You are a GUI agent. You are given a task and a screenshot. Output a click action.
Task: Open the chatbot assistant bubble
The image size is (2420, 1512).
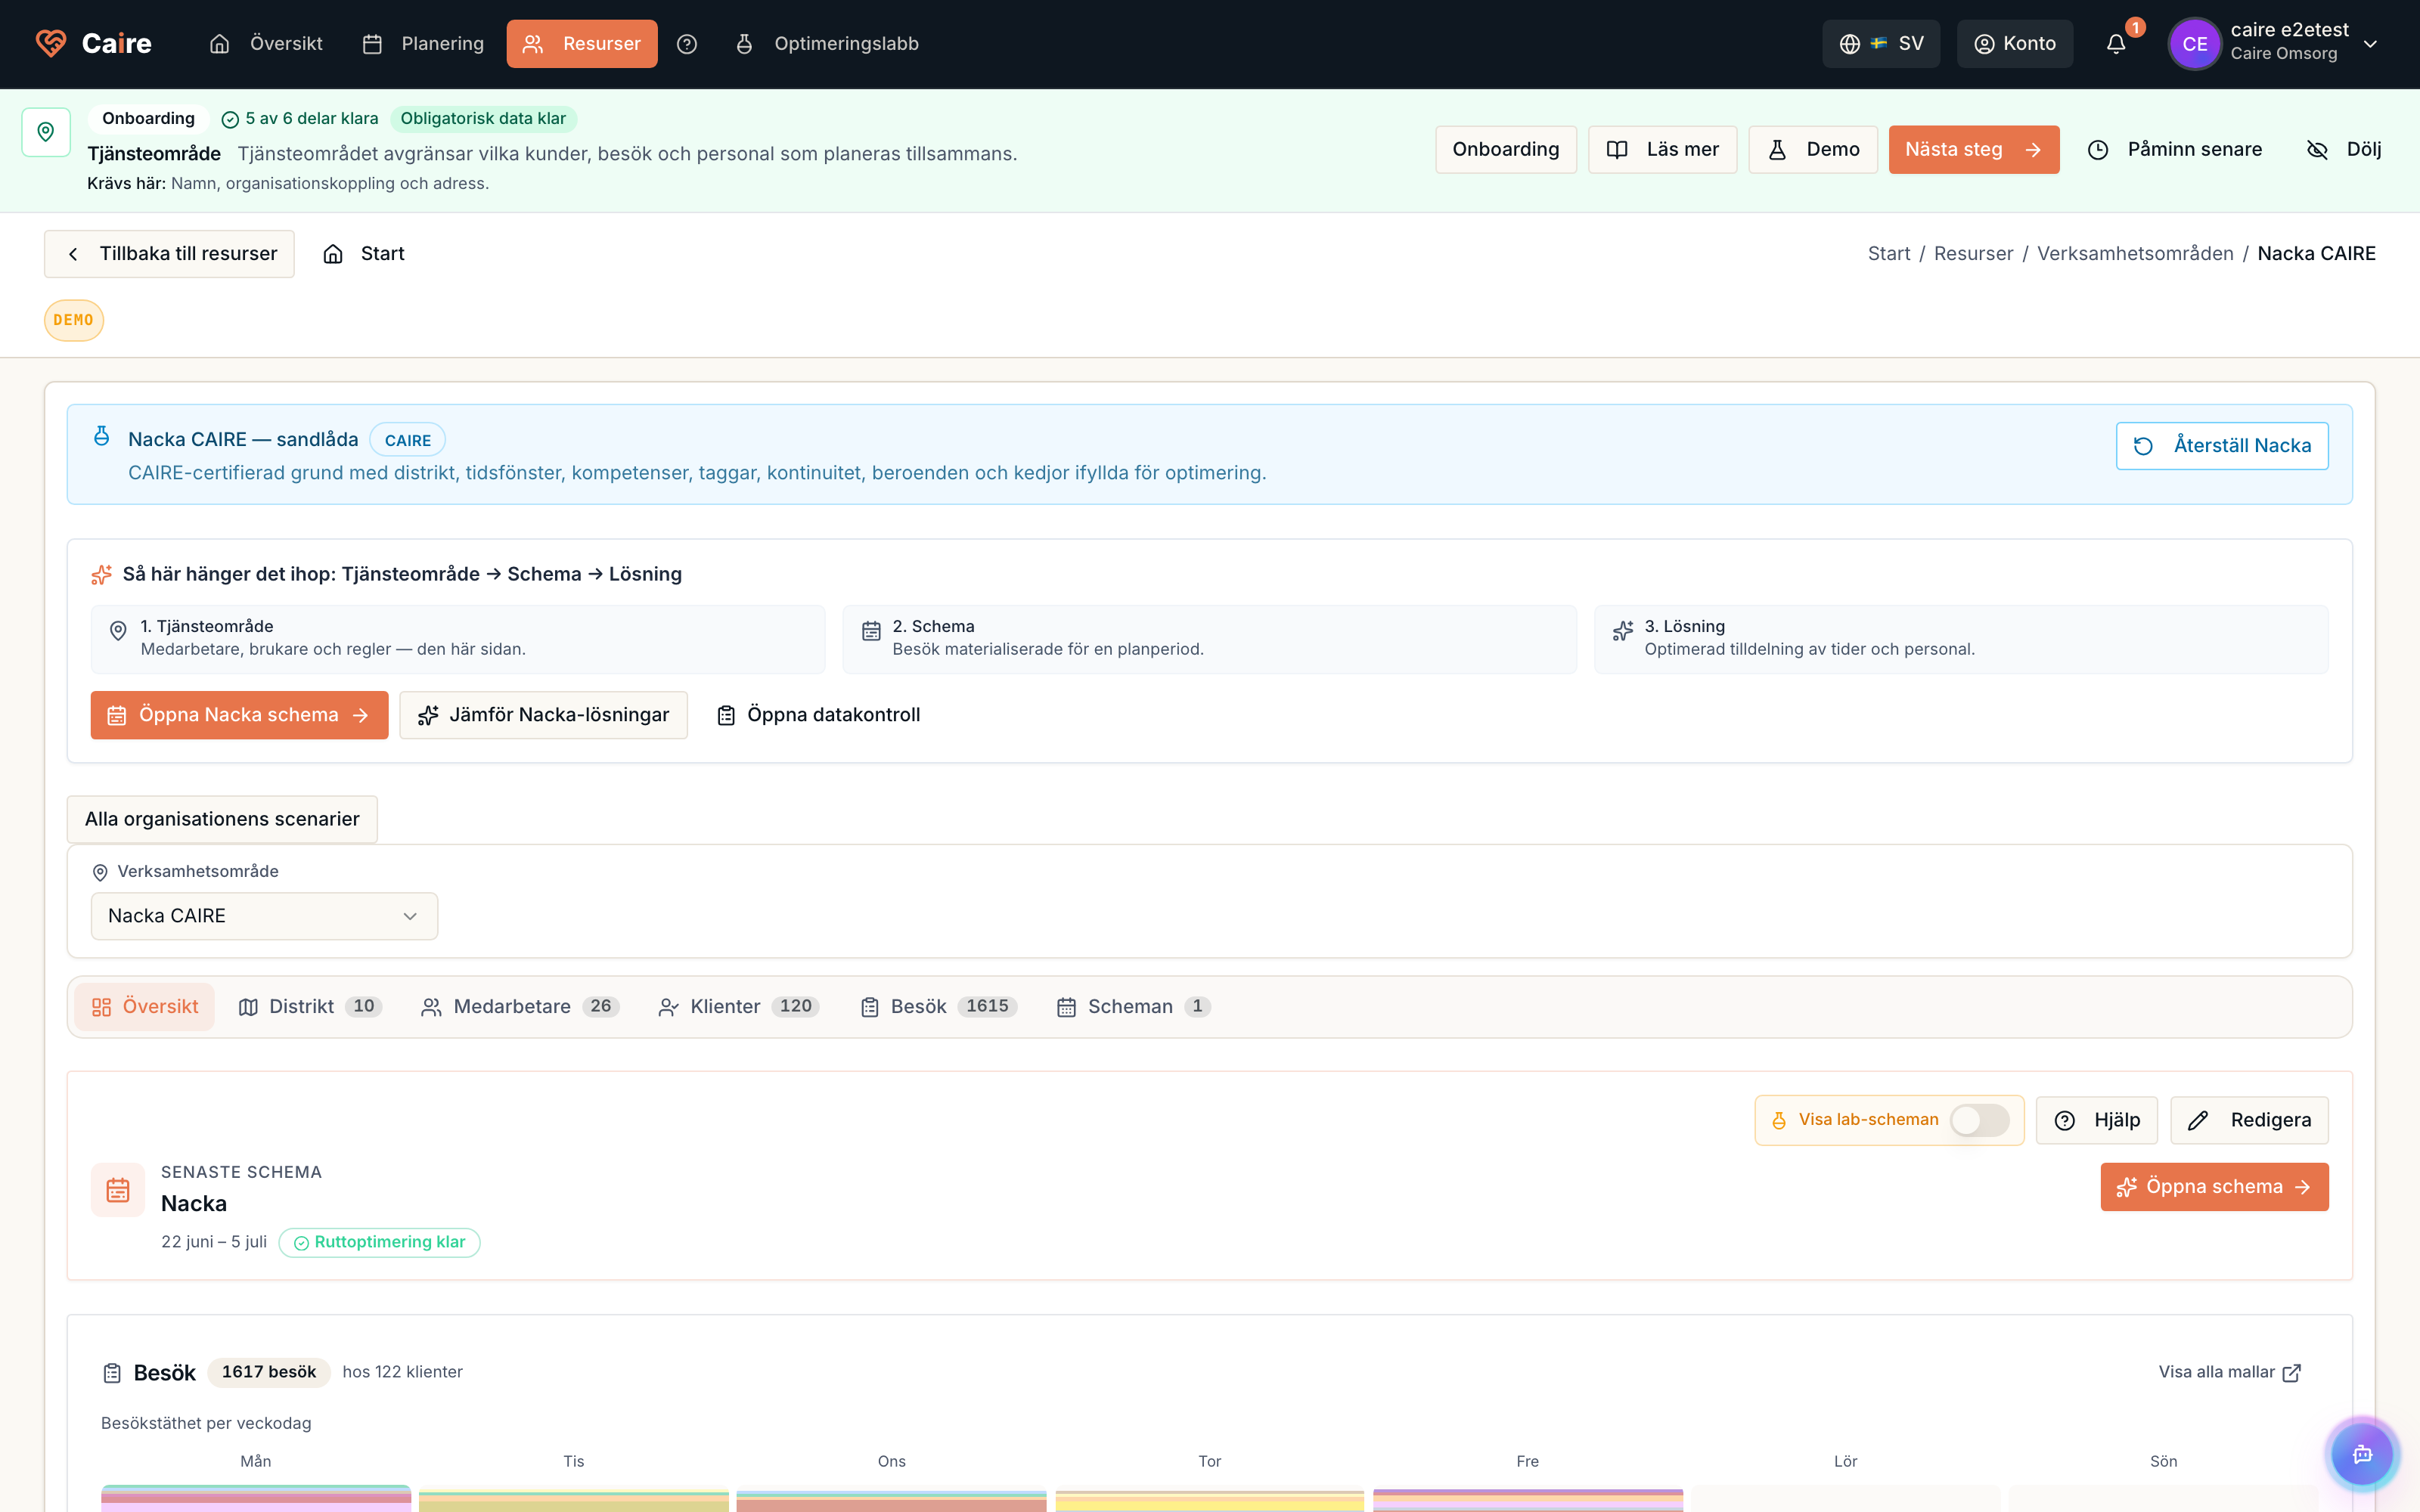point(2362,1454)
